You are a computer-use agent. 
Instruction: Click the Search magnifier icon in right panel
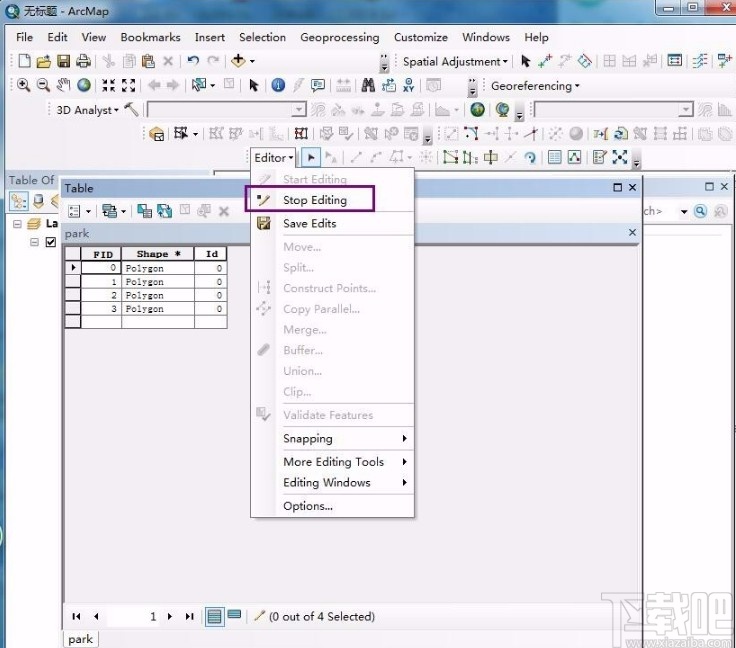tap(700, 211)
